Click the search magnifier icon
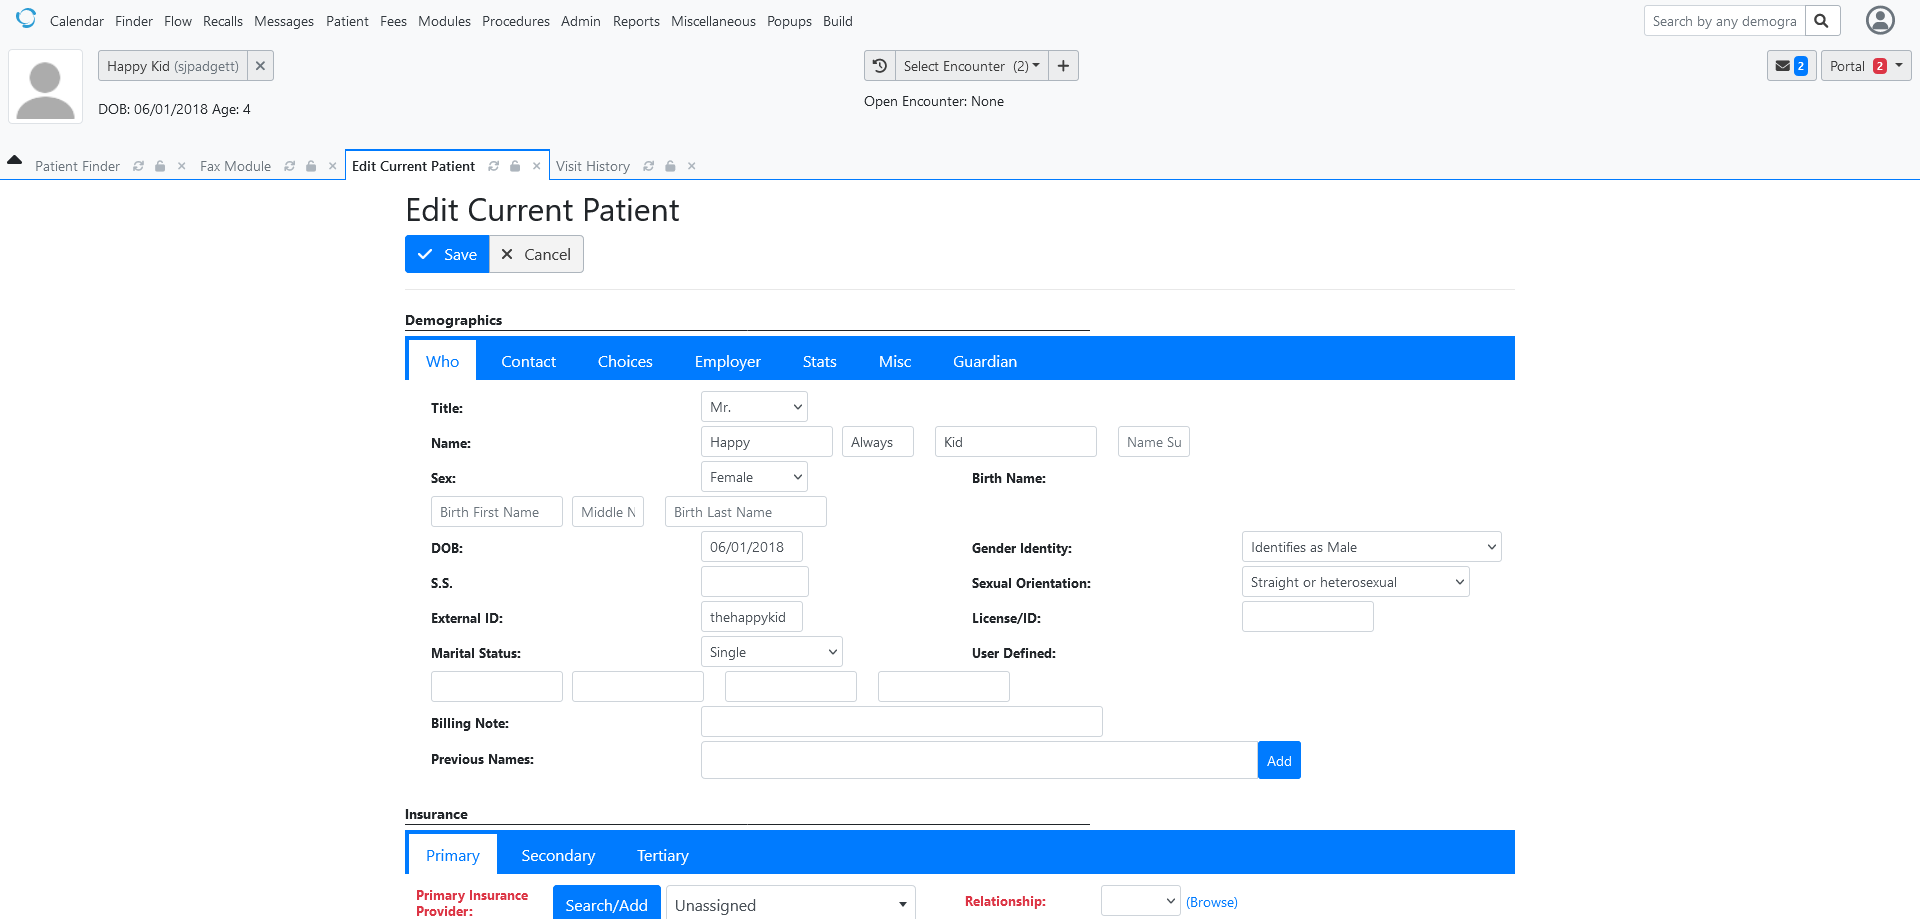The image size is (1920, 919). coord(1822,19)
